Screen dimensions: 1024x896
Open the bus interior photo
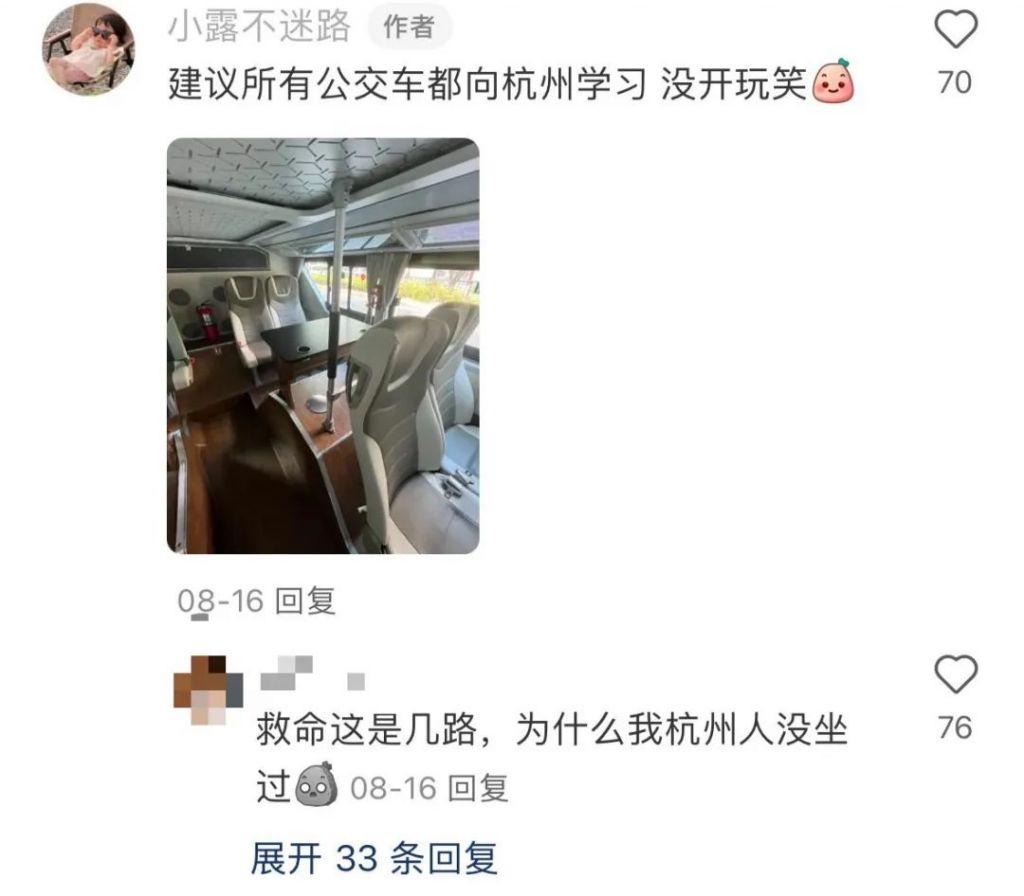point(323,345)
